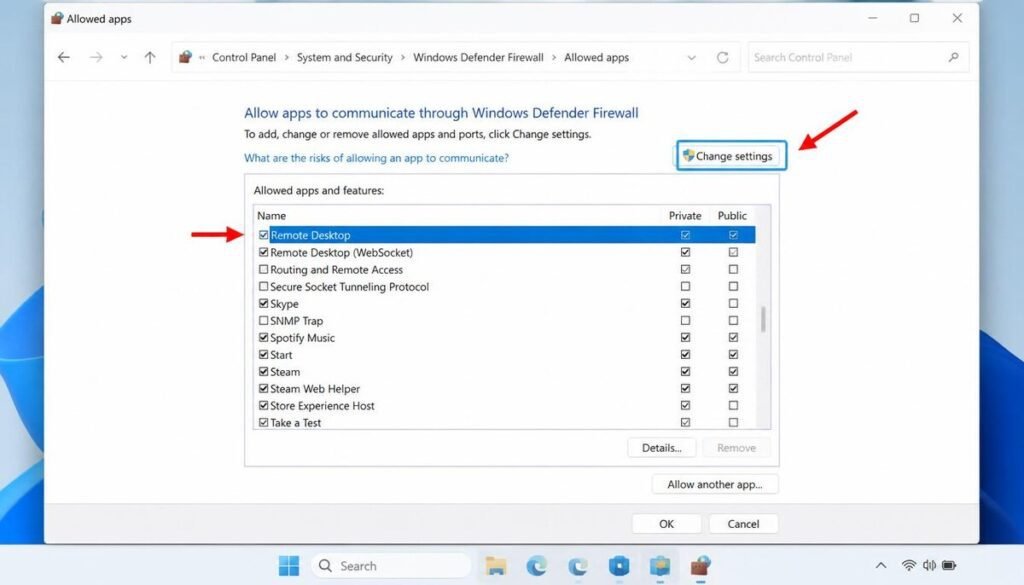The image size is (1024, 585).
Task: Check battery status in system tray
Action: (x=949, y=565)
